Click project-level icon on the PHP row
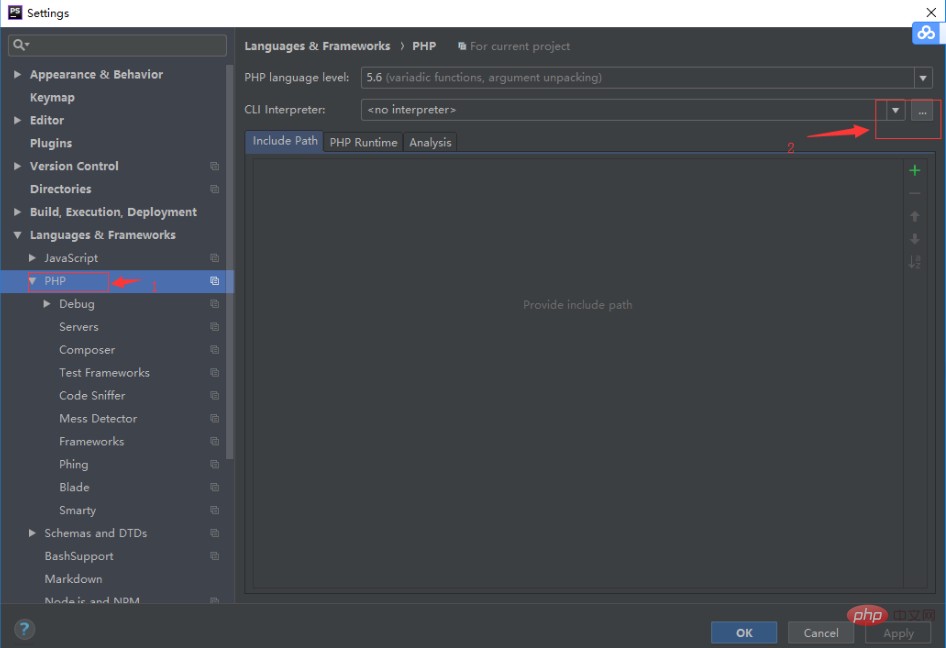Image resolution: width=946 pixels, height=648 pixels. pos(214,281)
